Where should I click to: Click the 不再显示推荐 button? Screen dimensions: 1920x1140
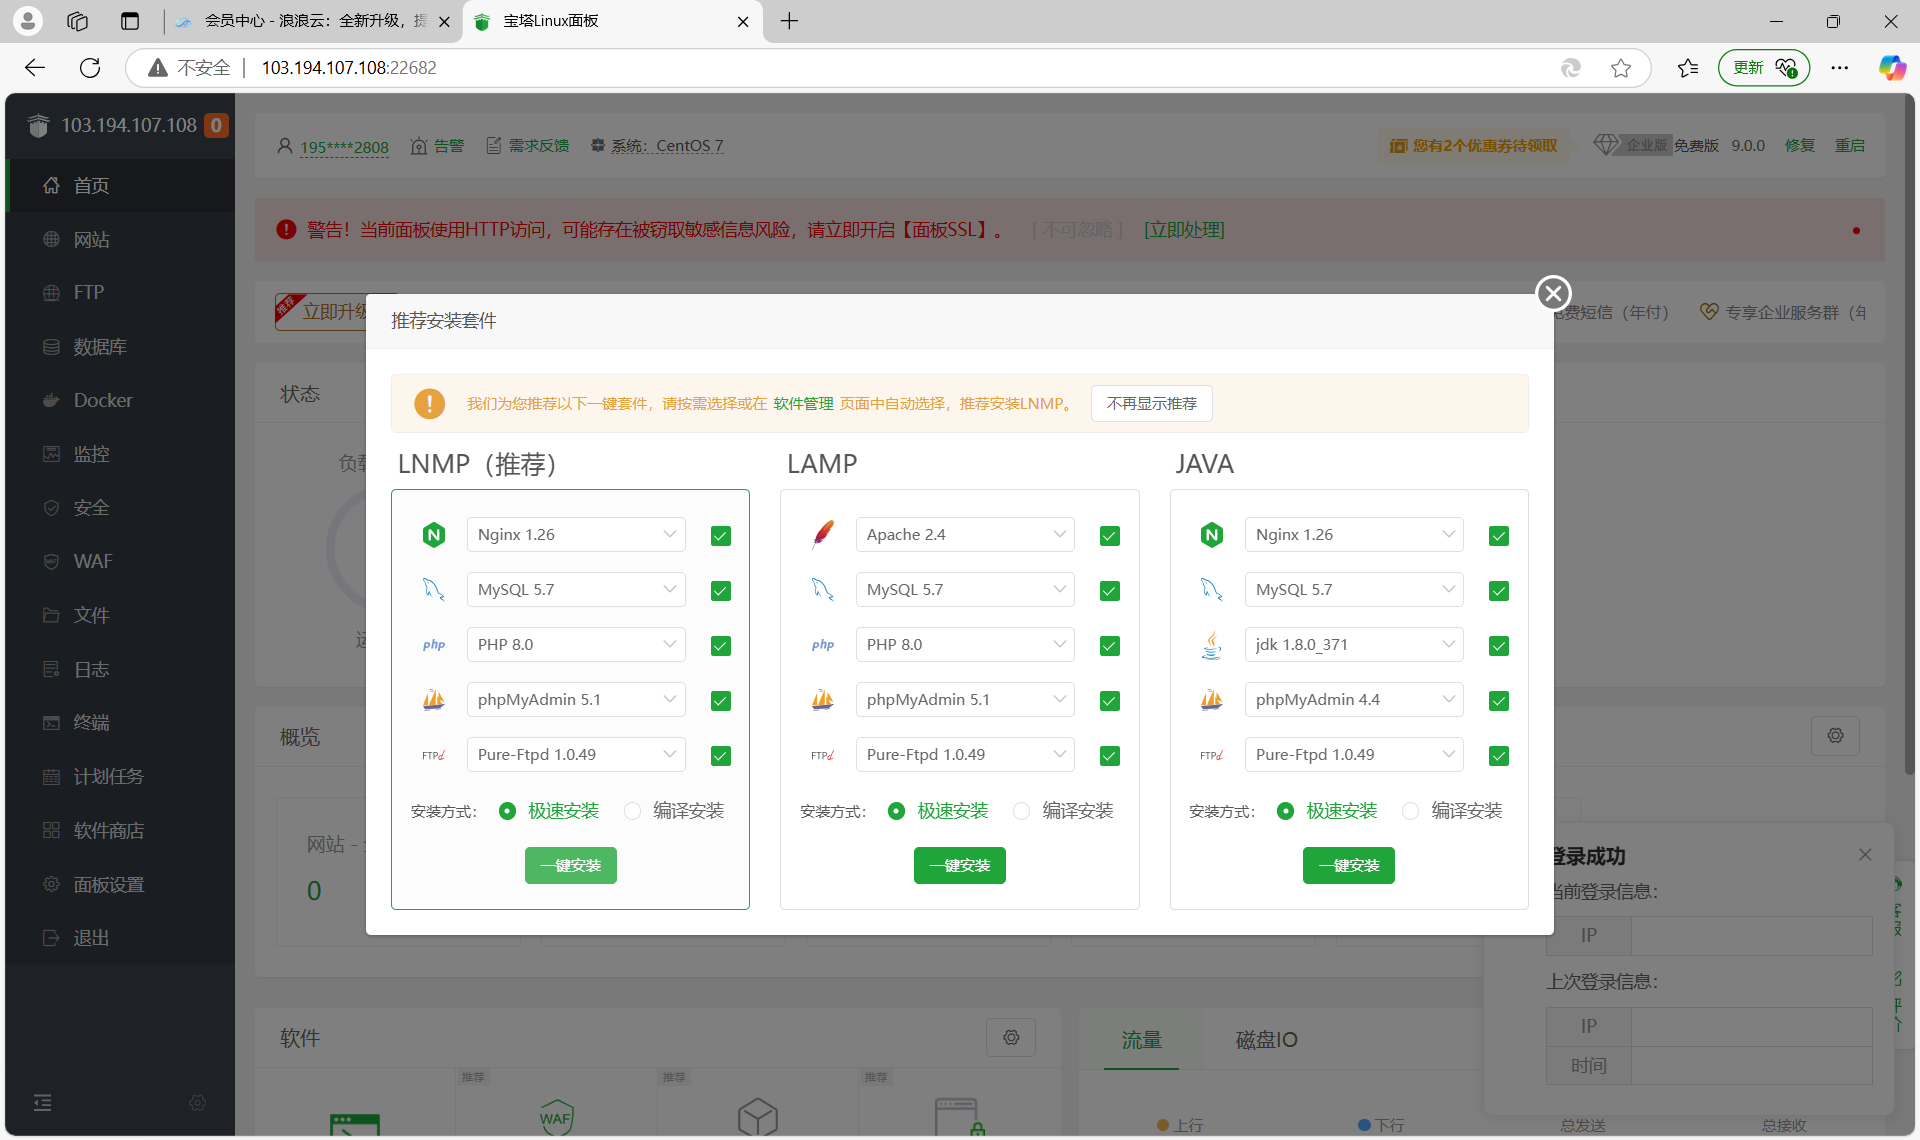coord(1151,403)
